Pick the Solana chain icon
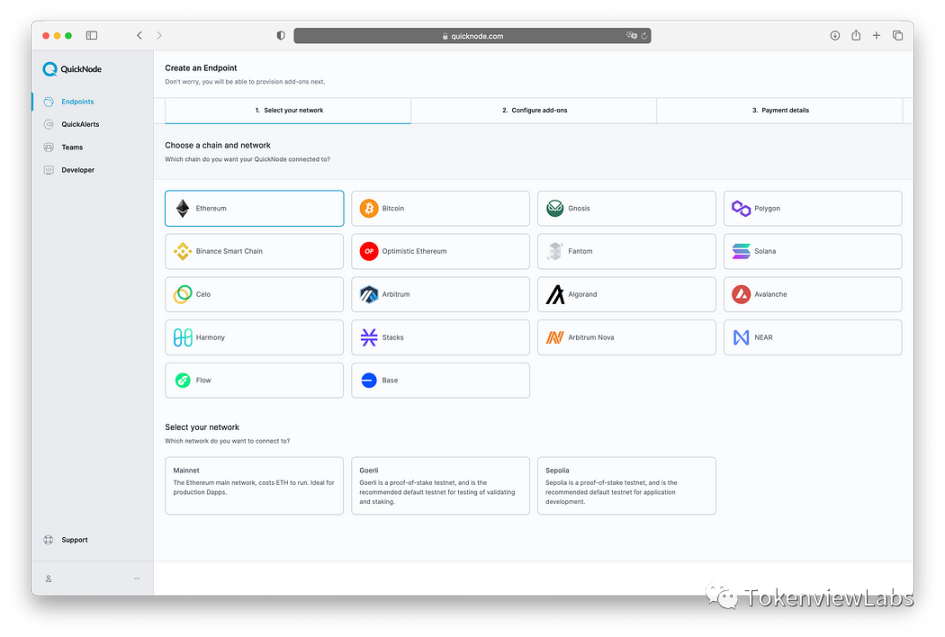The image size is (945, 637). [x=741, y=252]
